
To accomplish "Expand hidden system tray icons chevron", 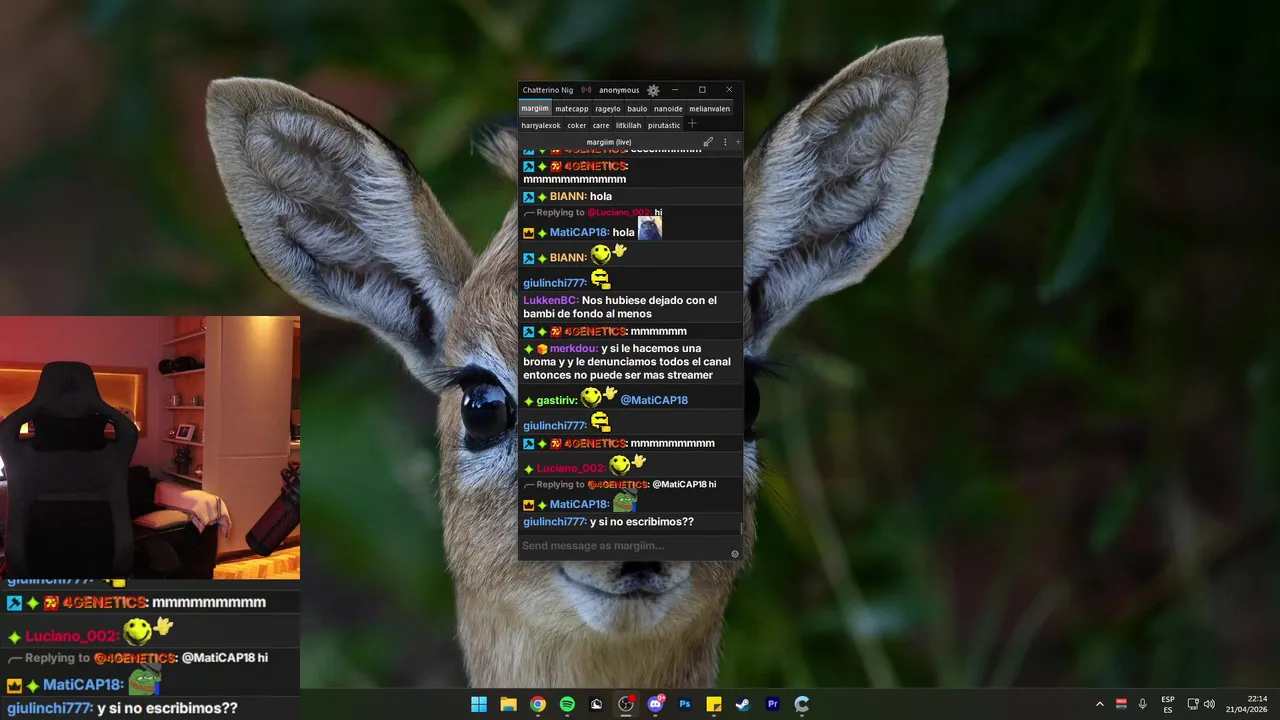I will tap(1100, 704).
